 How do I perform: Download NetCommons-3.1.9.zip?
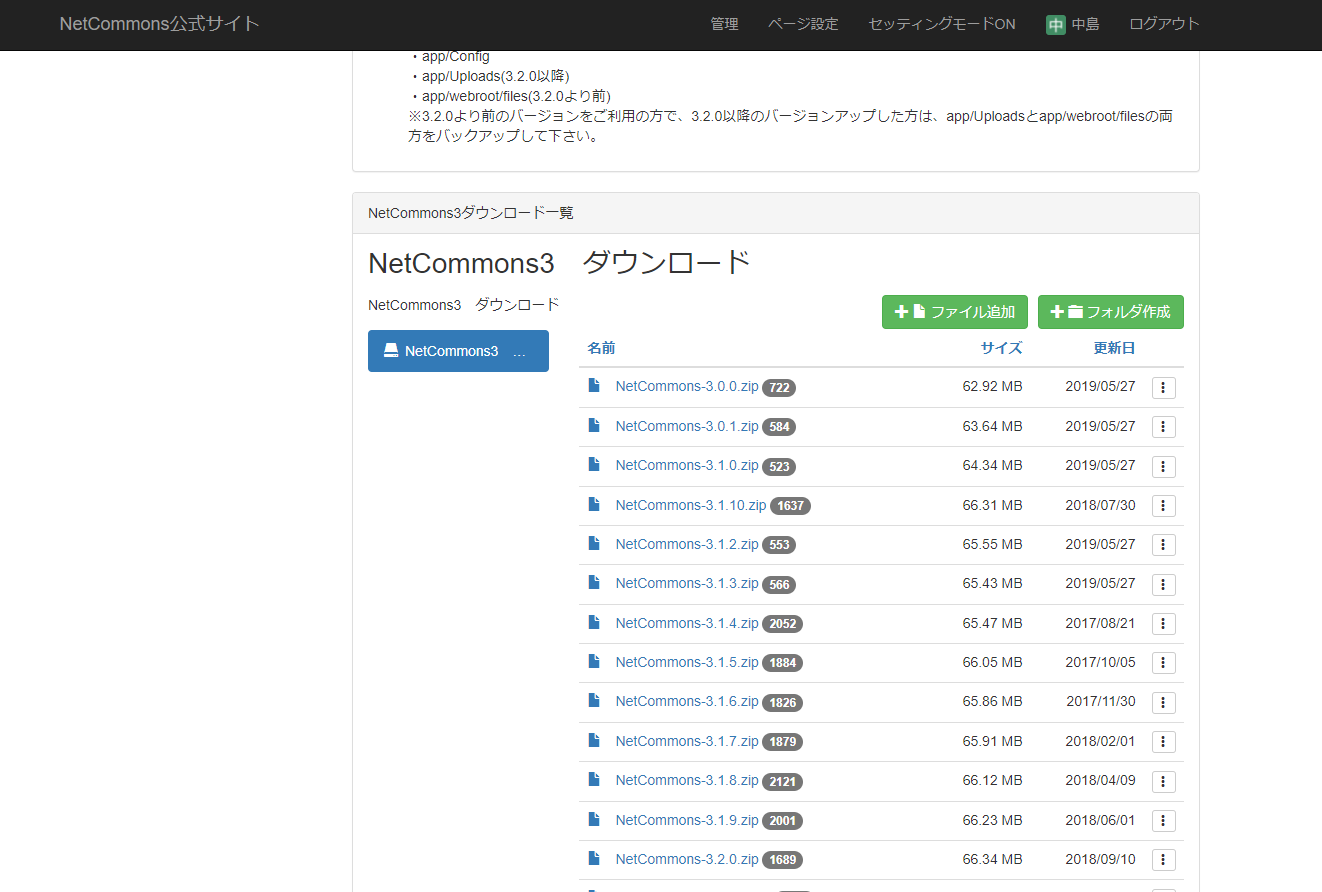coord(687,820)
